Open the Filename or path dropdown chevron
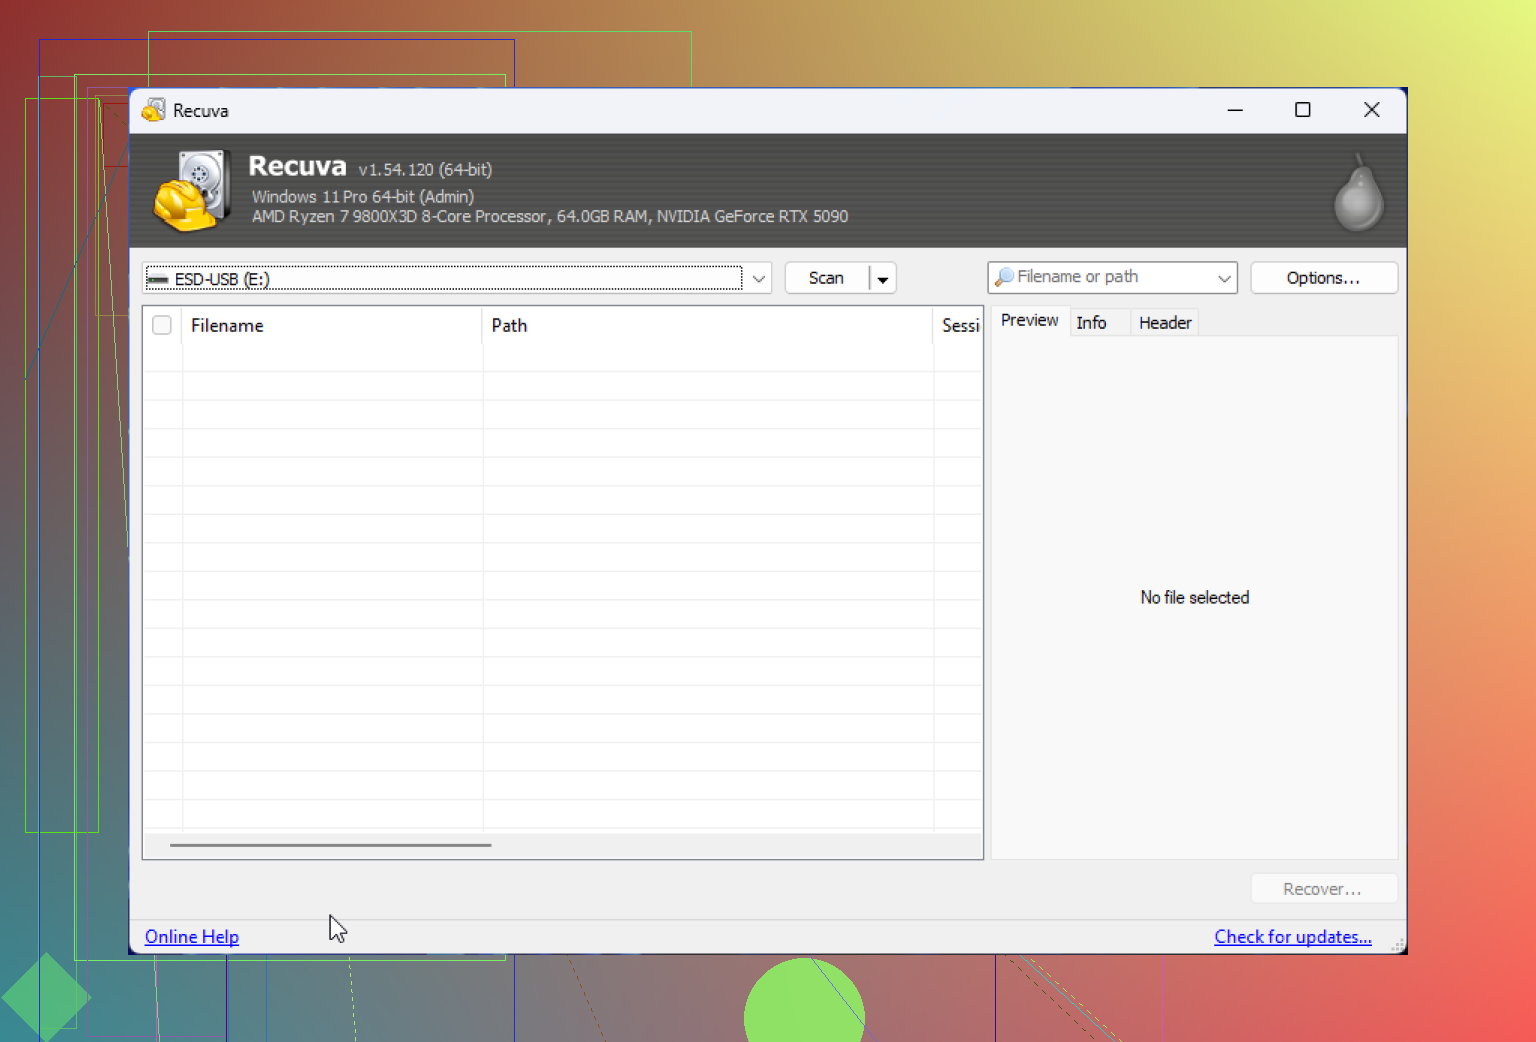 pos(1222,277)
